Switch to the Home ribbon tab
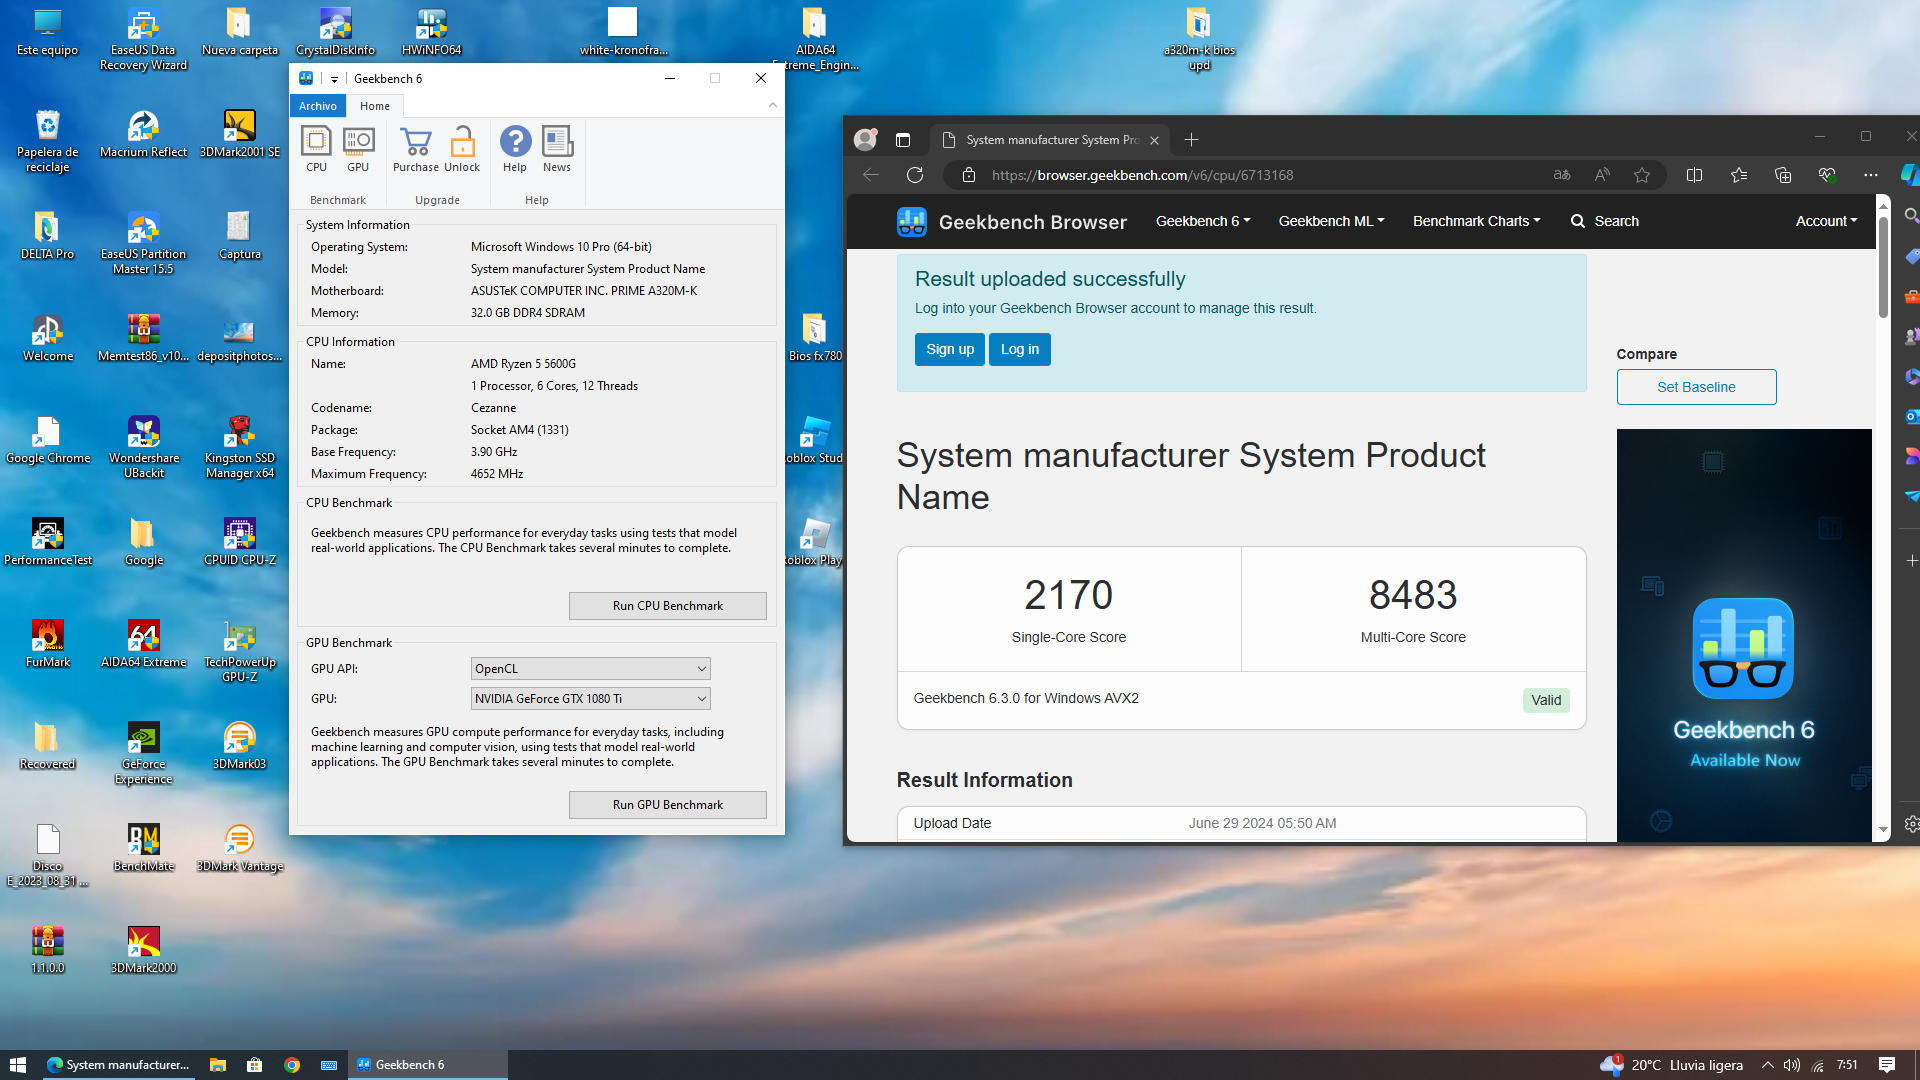The height and width of the screenshot is (1080, 1920). (x=375, y=106)
